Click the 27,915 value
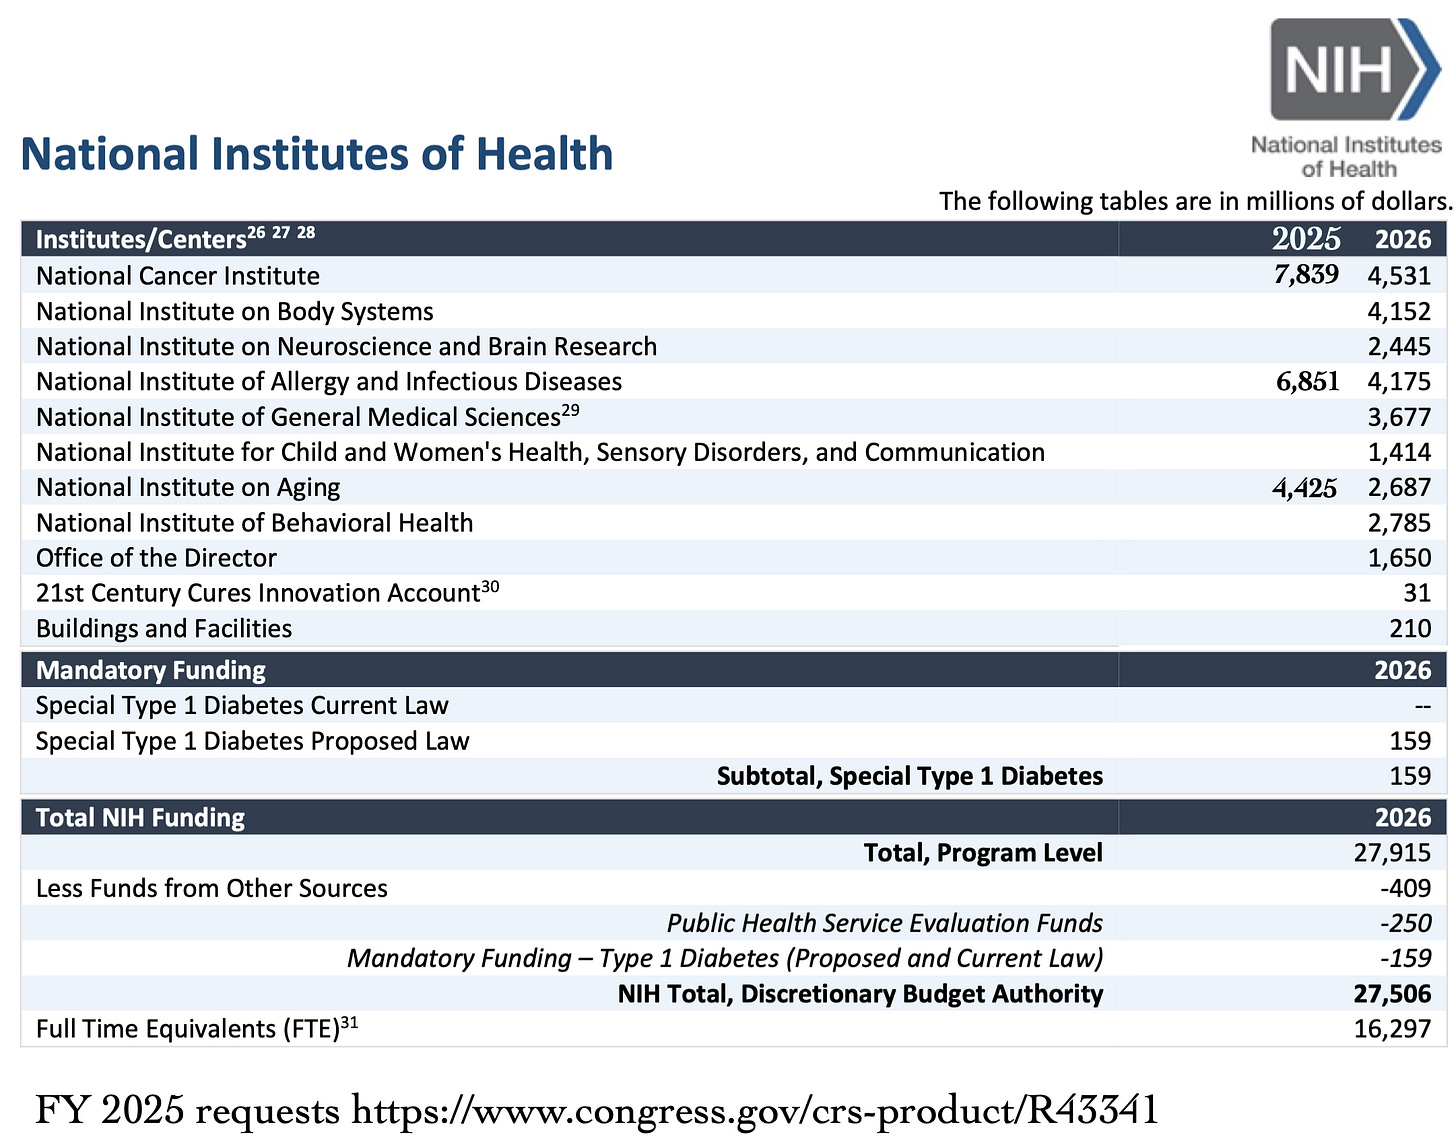This screenshot has width=1456, height=1148. [1392, 853]
